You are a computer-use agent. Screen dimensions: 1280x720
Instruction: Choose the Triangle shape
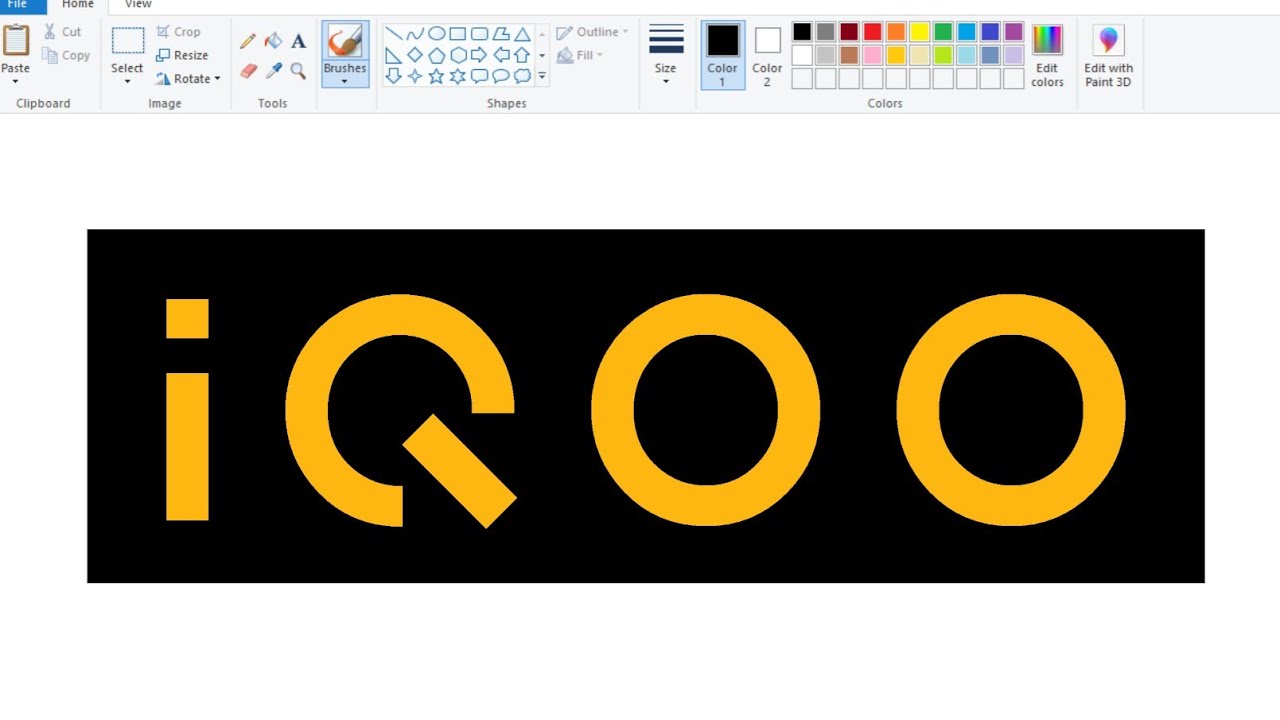[522, 33]
